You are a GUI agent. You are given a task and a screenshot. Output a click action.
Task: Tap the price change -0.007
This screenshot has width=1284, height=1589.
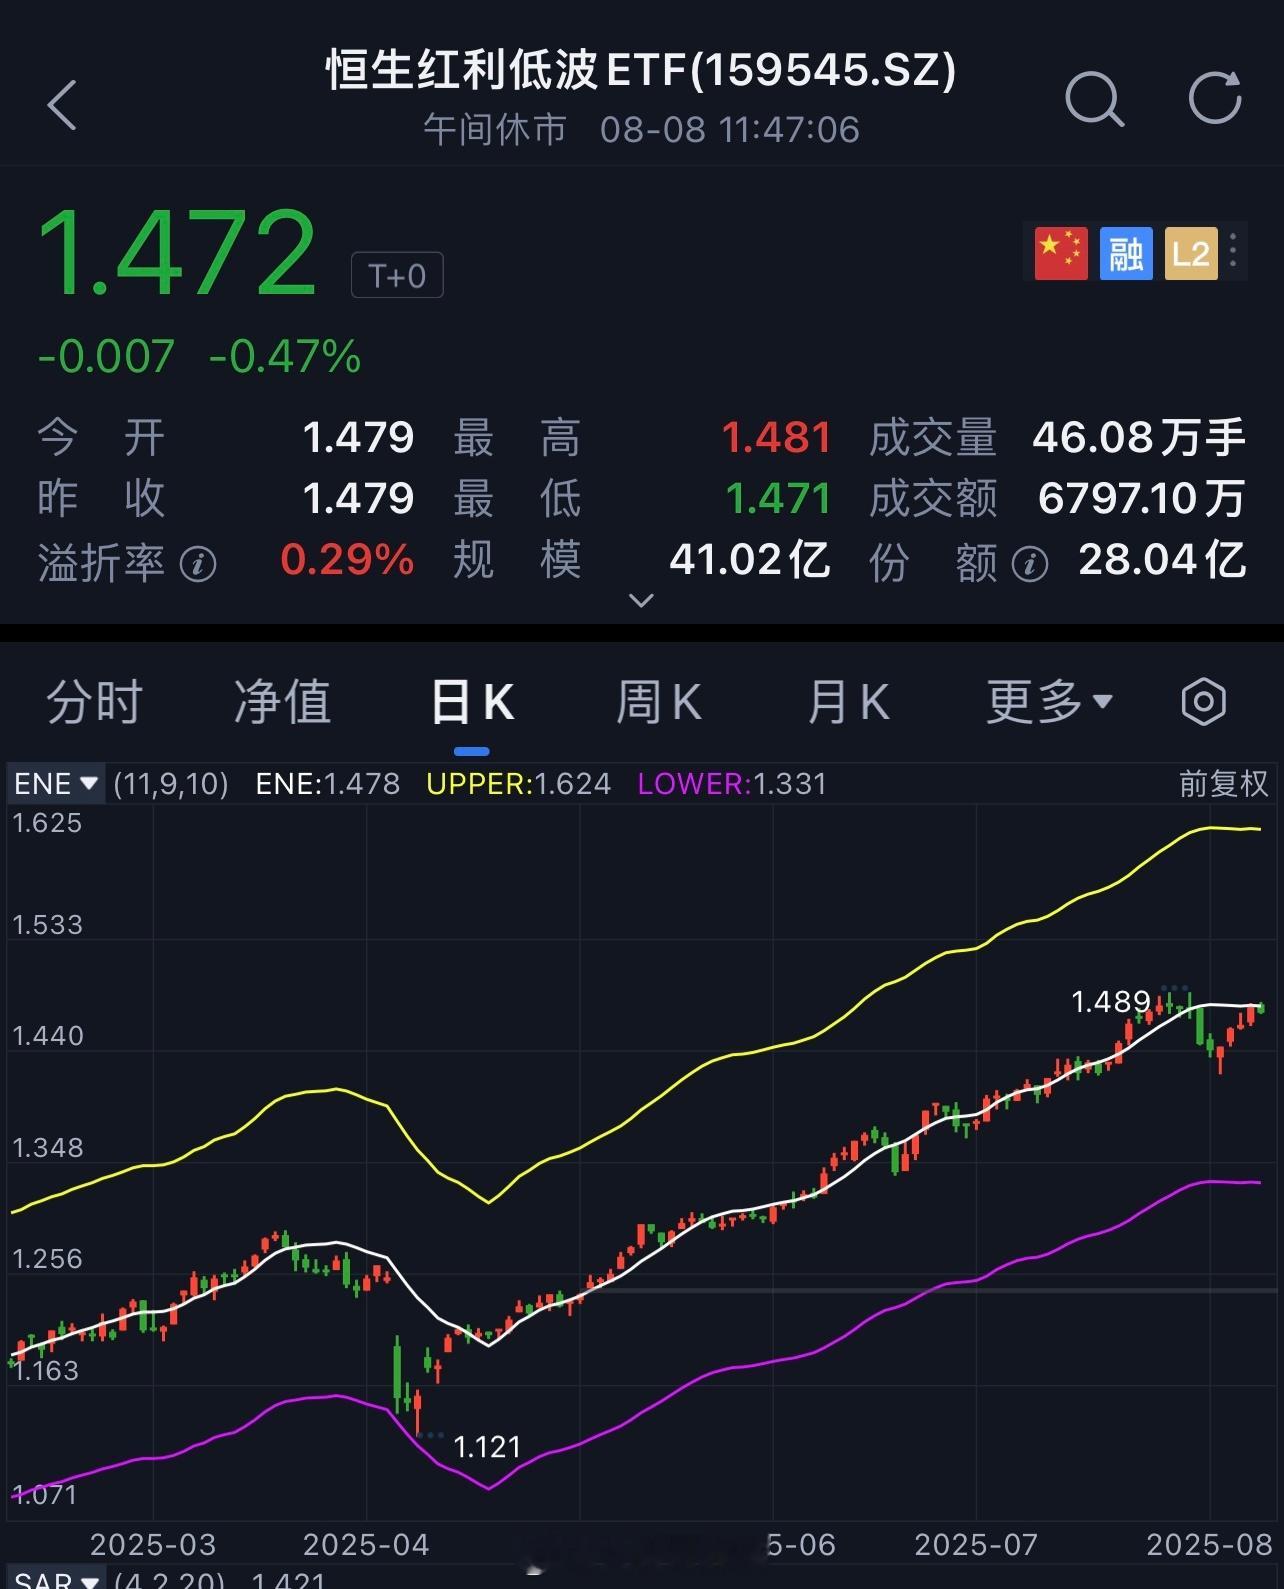coord(106,357)
